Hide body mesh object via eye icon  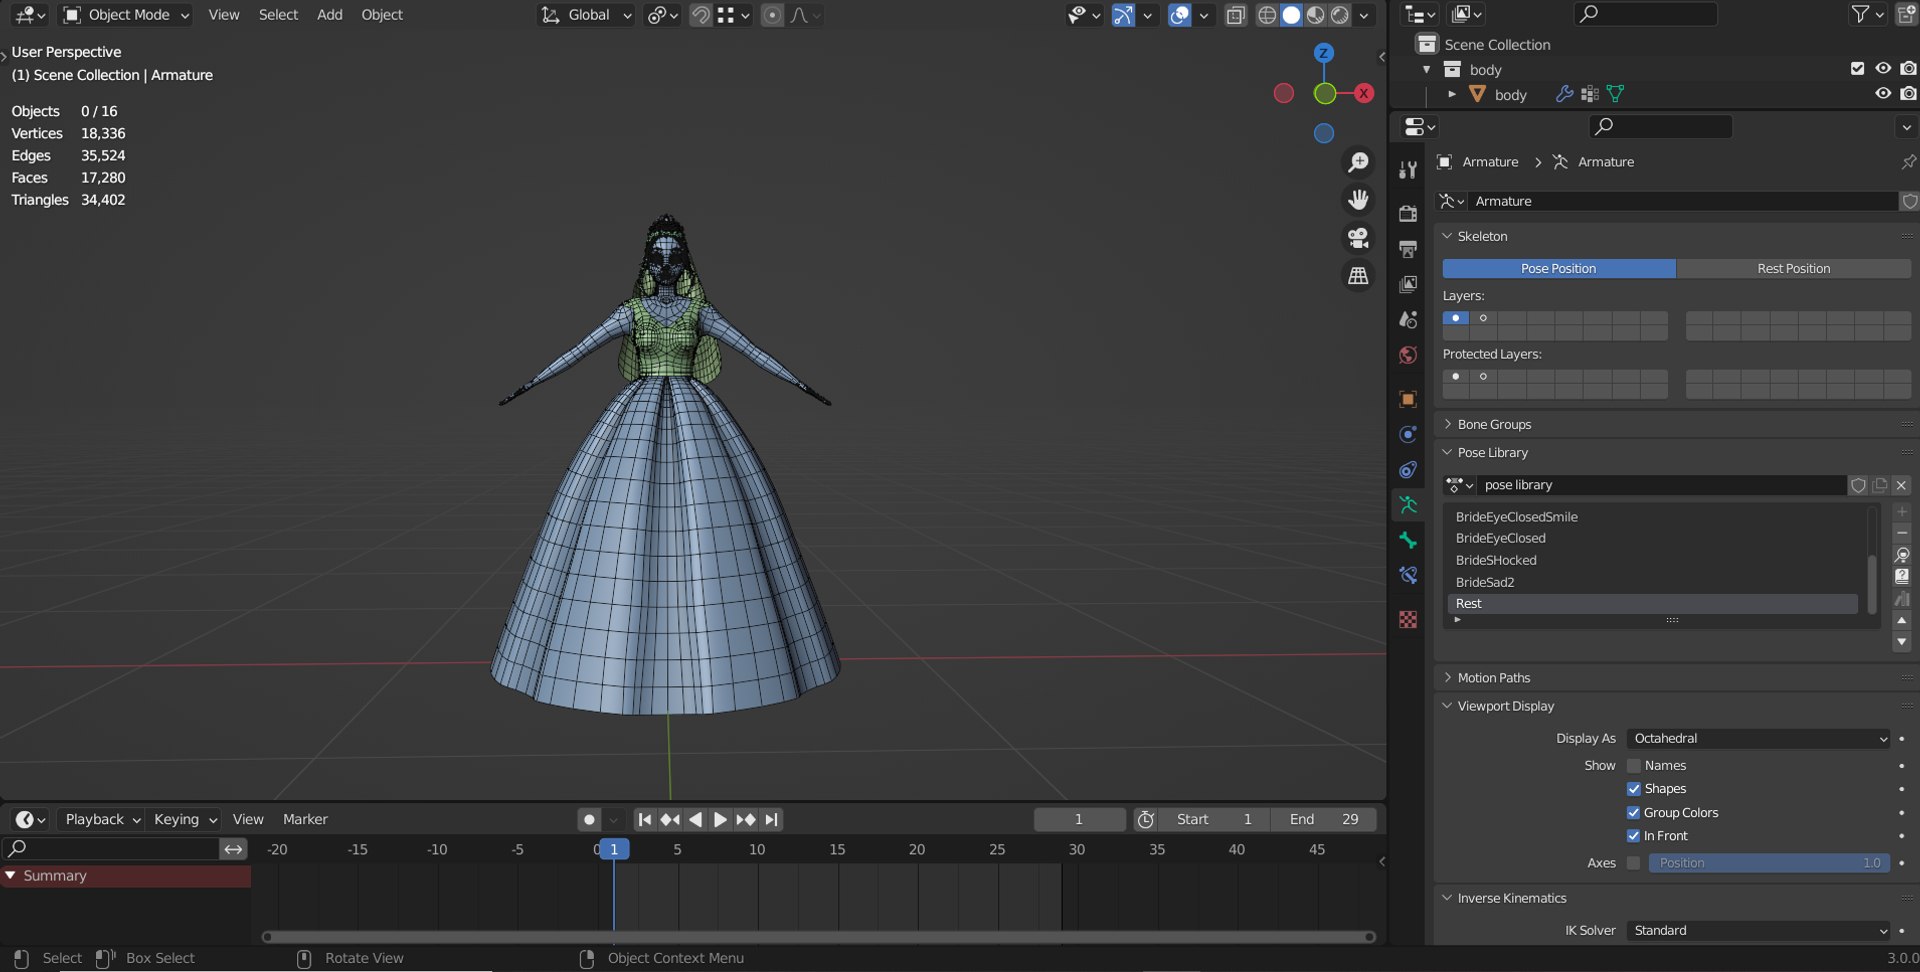point(1883,94)
